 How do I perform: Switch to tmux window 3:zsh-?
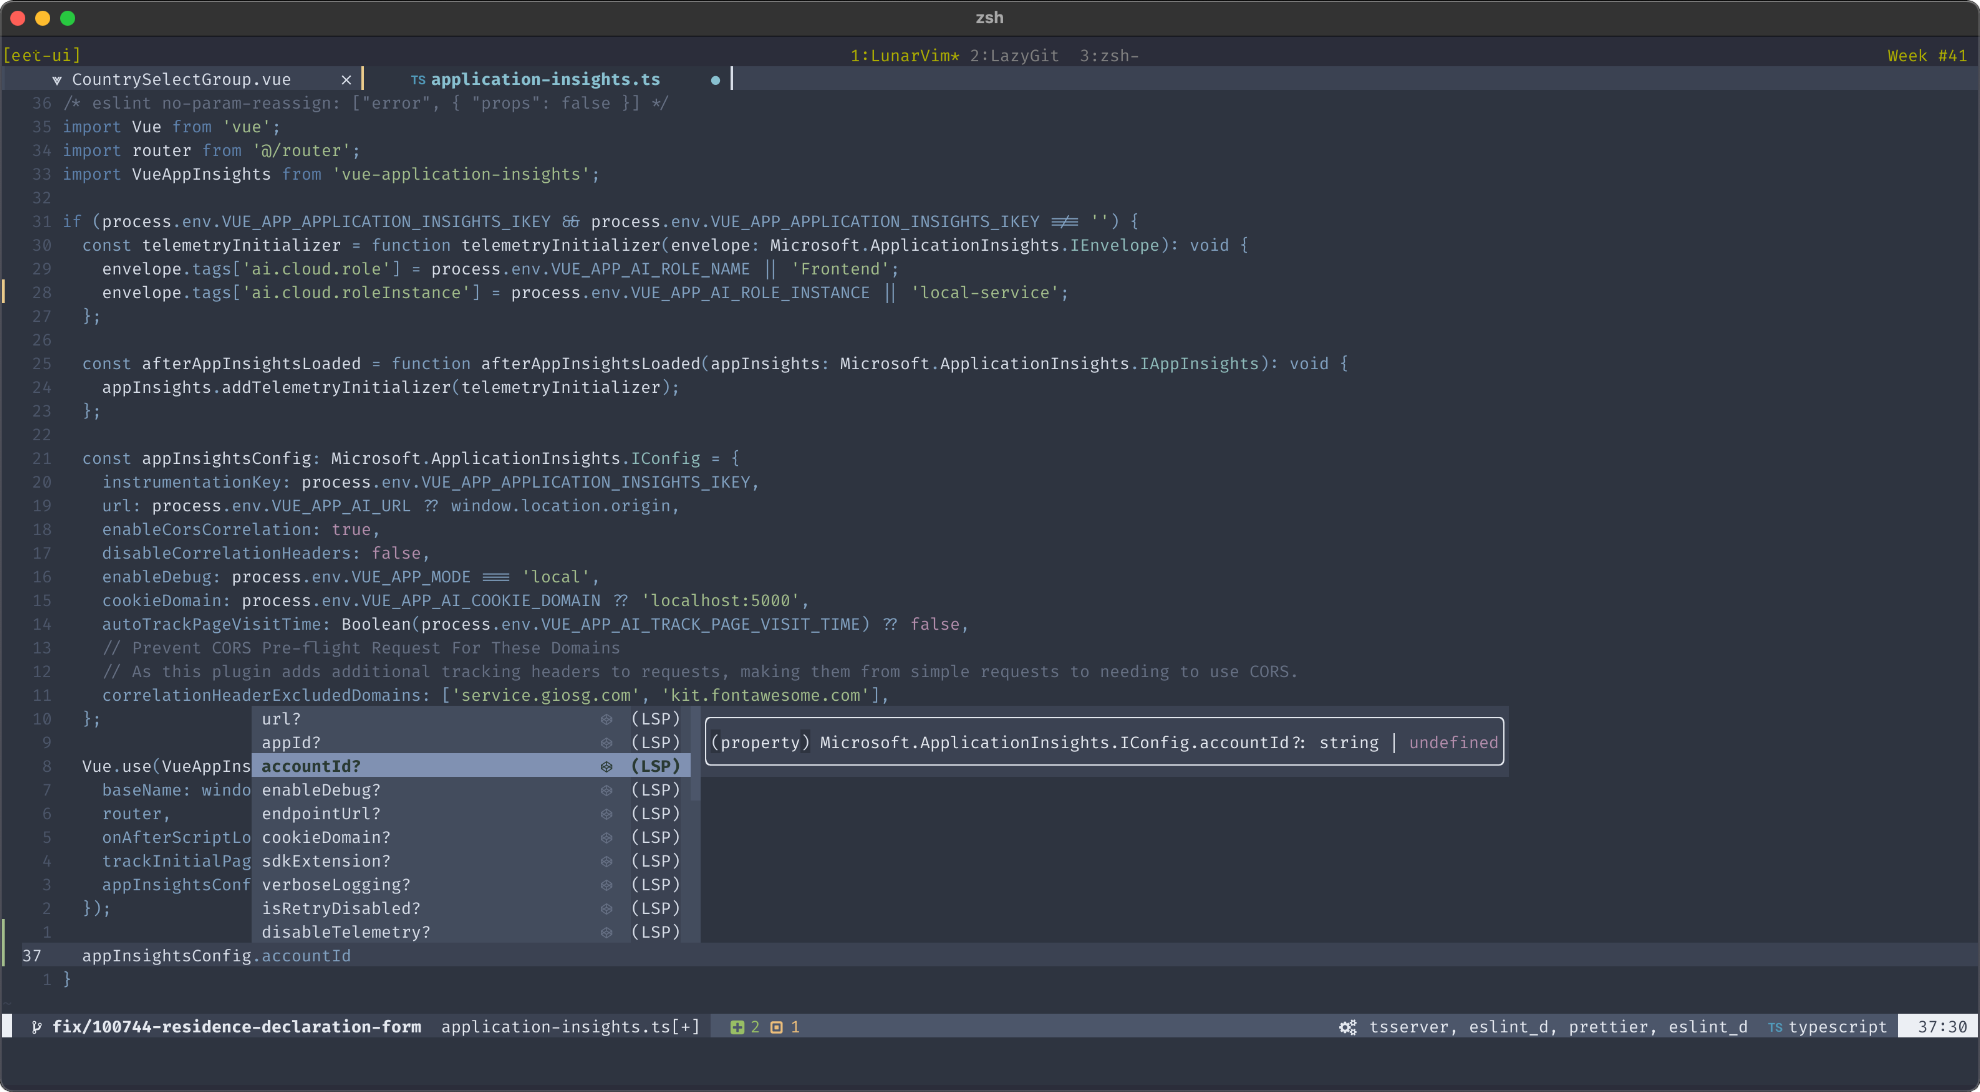[1109, 56]
